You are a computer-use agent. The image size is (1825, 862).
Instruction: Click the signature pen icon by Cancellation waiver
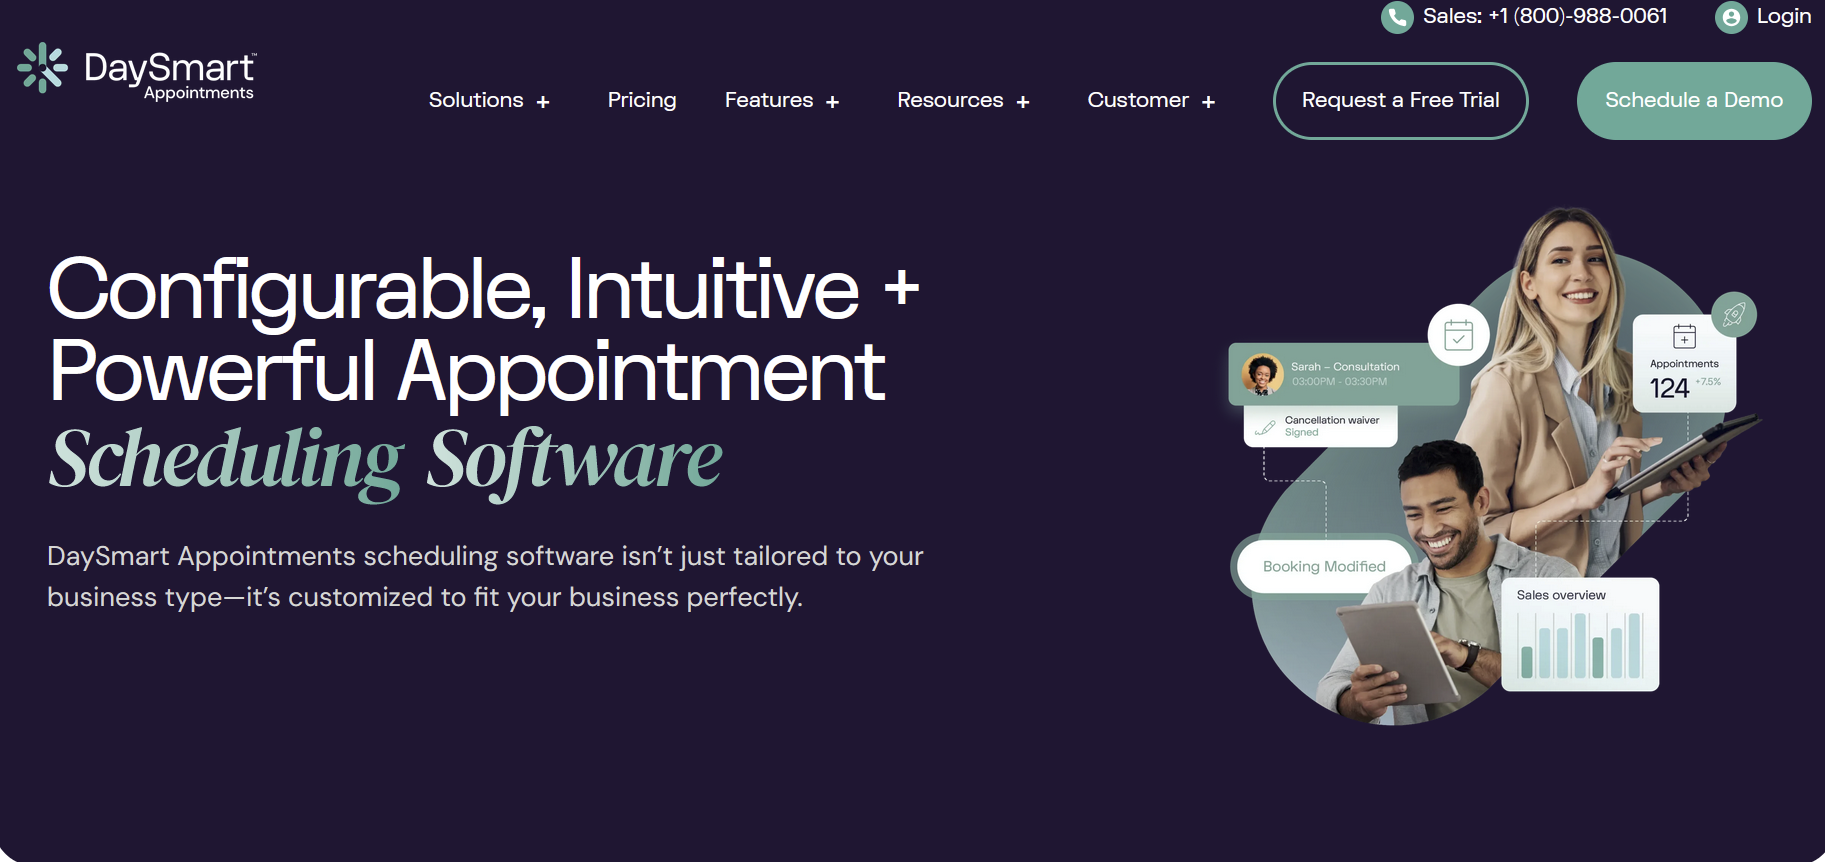[1265, 427]
